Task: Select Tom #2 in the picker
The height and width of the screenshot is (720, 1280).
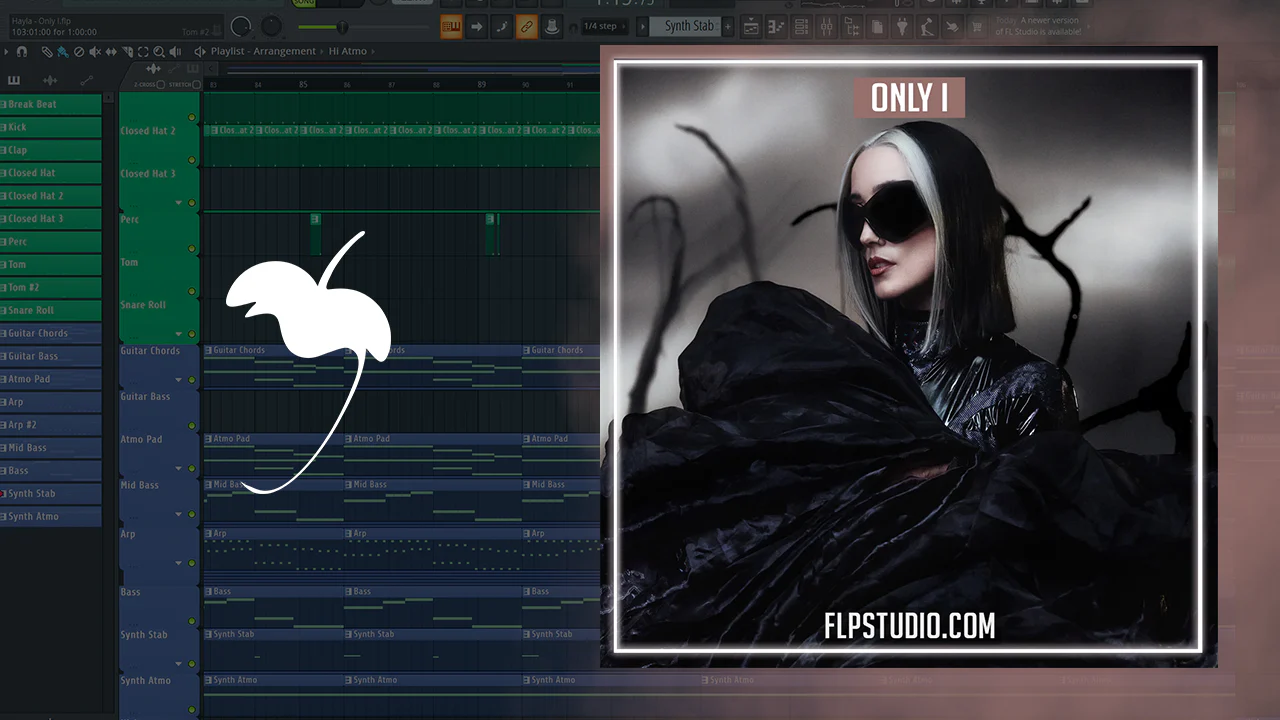Action: point(51,287)
